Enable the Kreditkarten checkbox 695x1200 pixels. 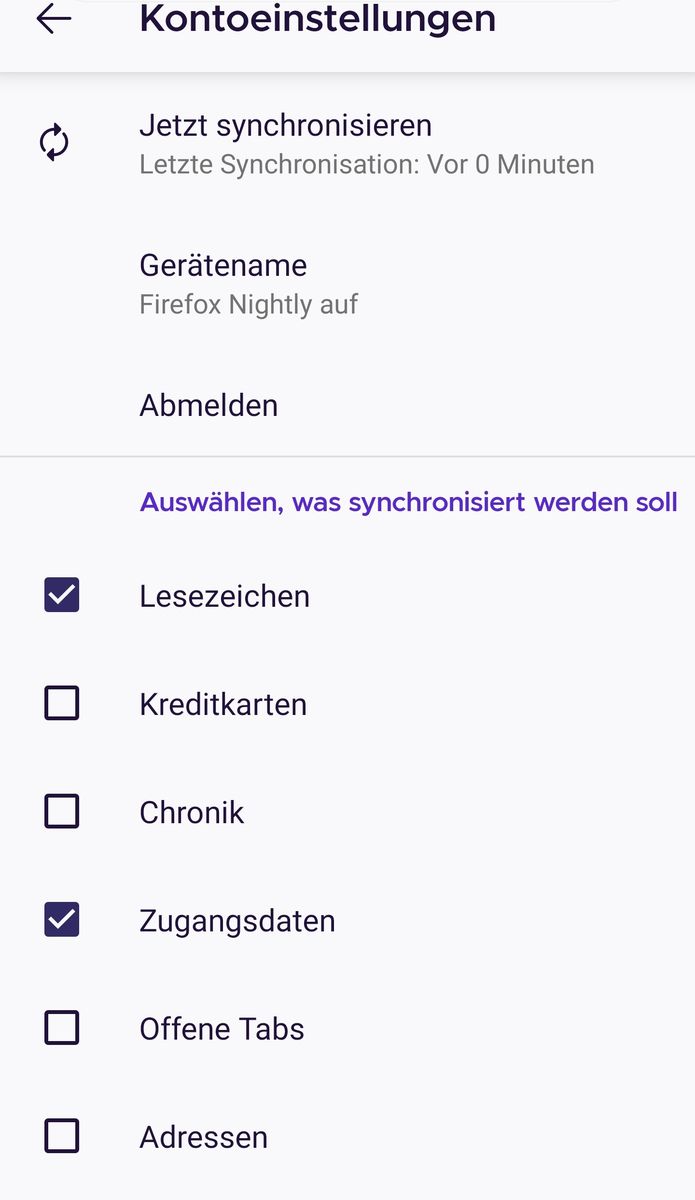pyautogui.click(x=62, y=704)
